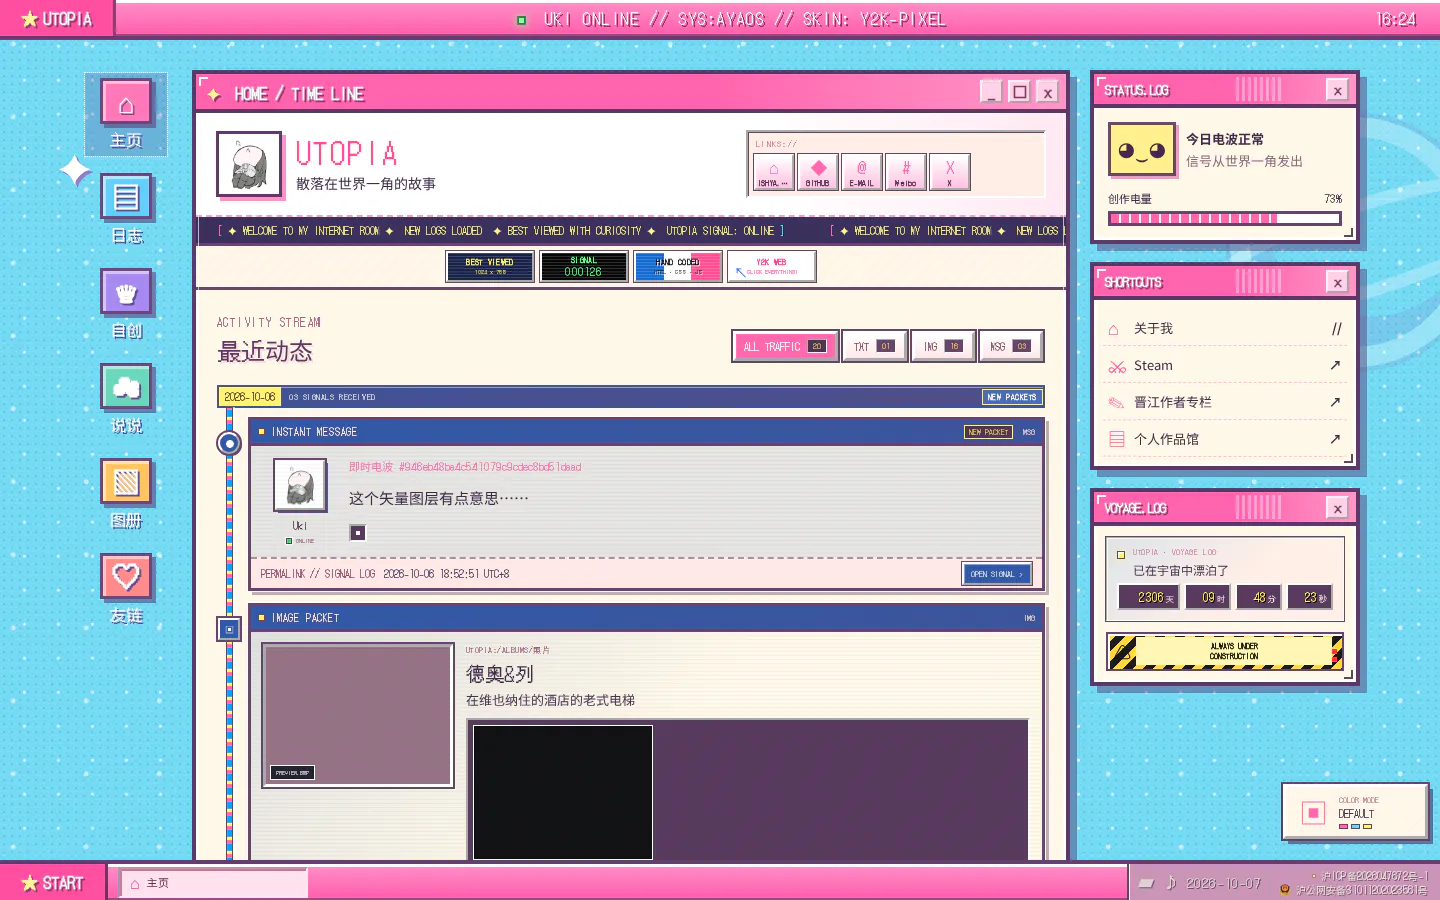This screenshot has width=1440, height=900.
Task: Open the 图册 album desktop icon
Action: click(126, 494)
